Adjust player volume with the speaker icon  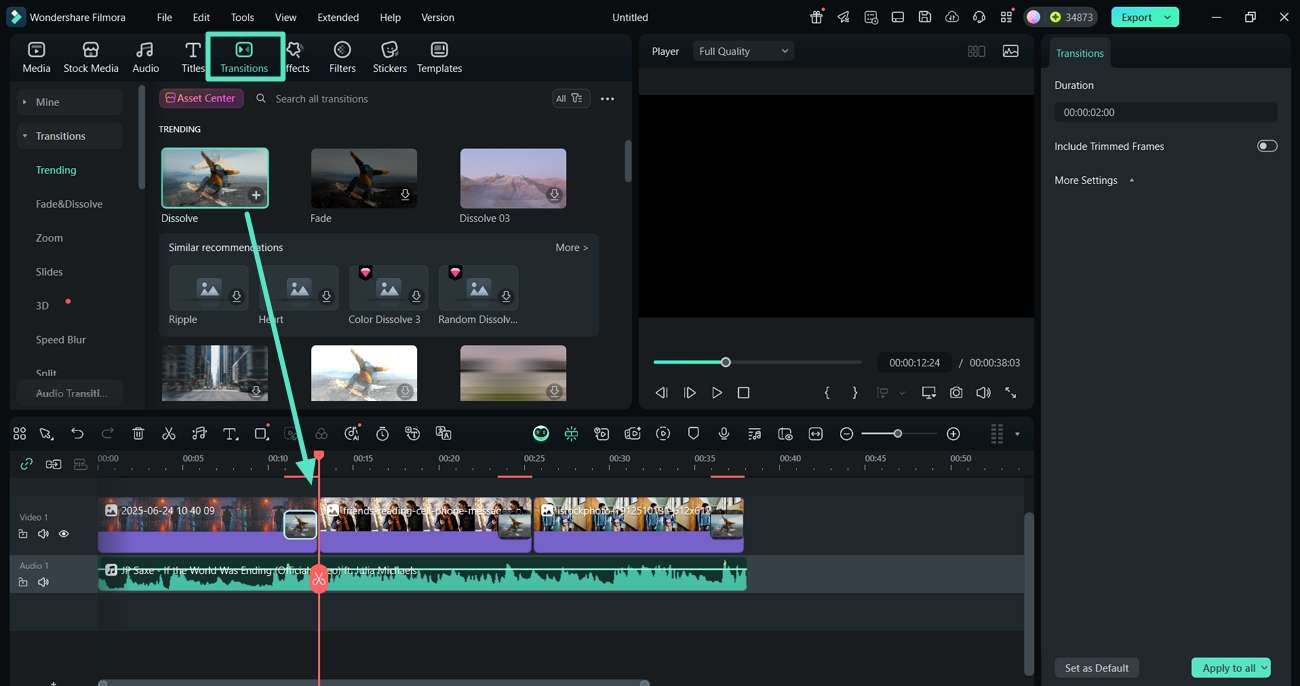(x=983, y=393)
